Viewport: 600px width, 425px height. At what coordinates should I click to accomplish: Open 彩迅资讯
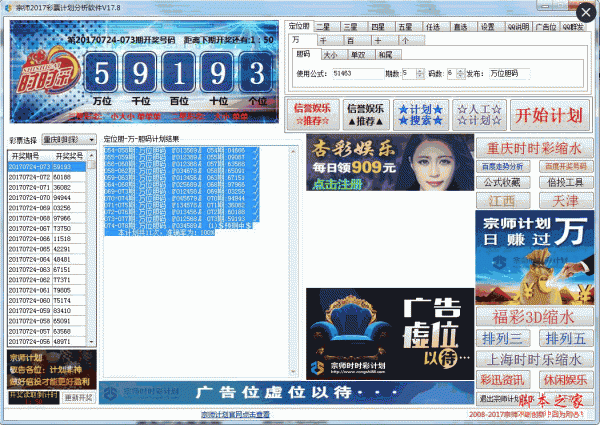pyautogui.click(x=503, y=380)
